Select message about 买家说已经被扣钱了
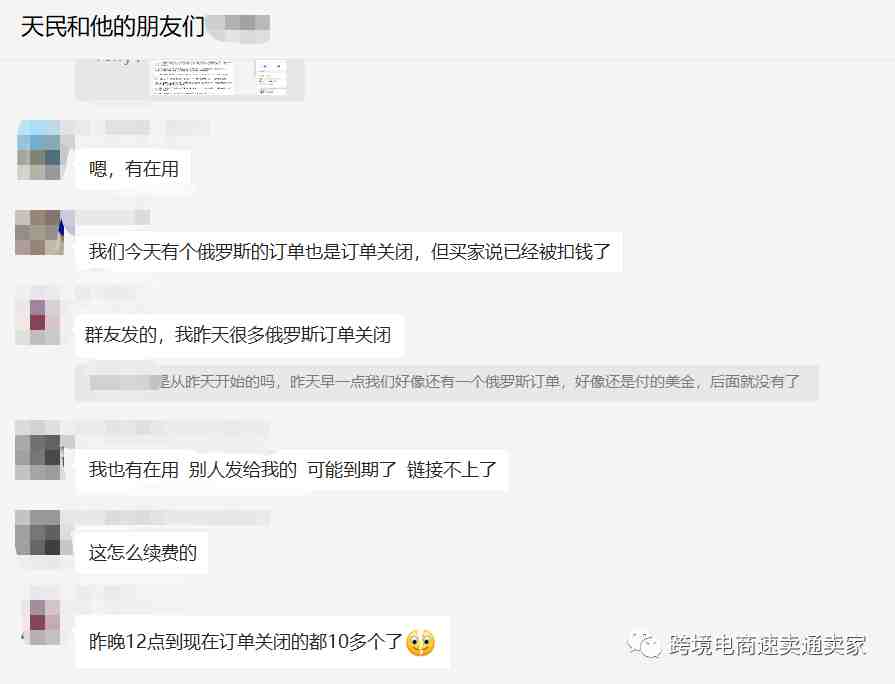 [x=349, y=252]
